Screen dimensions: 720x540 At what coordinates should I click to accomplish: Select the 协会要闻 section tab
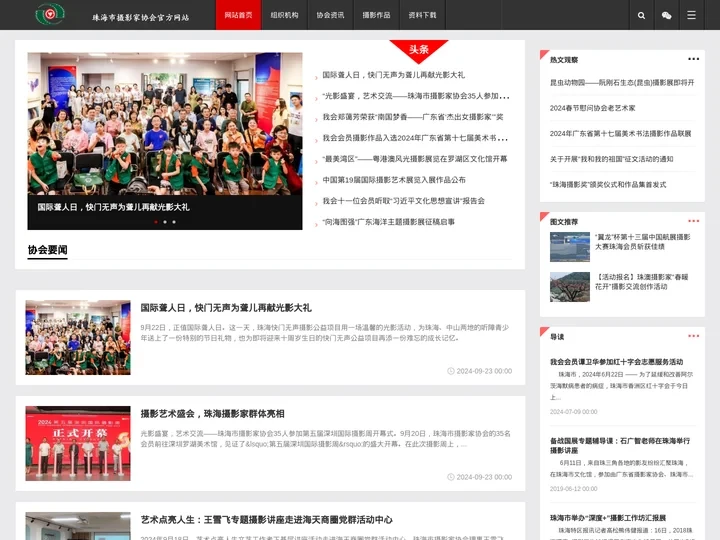point(47,250)
